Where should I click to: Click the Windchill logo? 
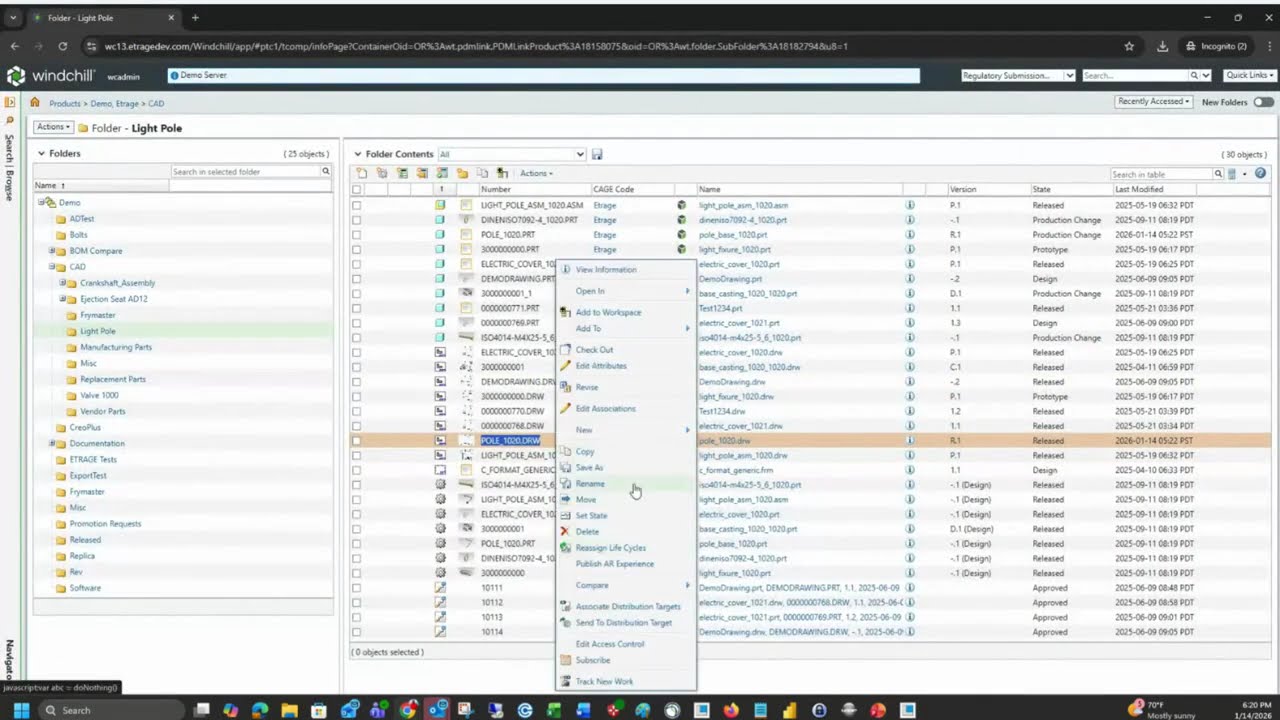point(50,76)
